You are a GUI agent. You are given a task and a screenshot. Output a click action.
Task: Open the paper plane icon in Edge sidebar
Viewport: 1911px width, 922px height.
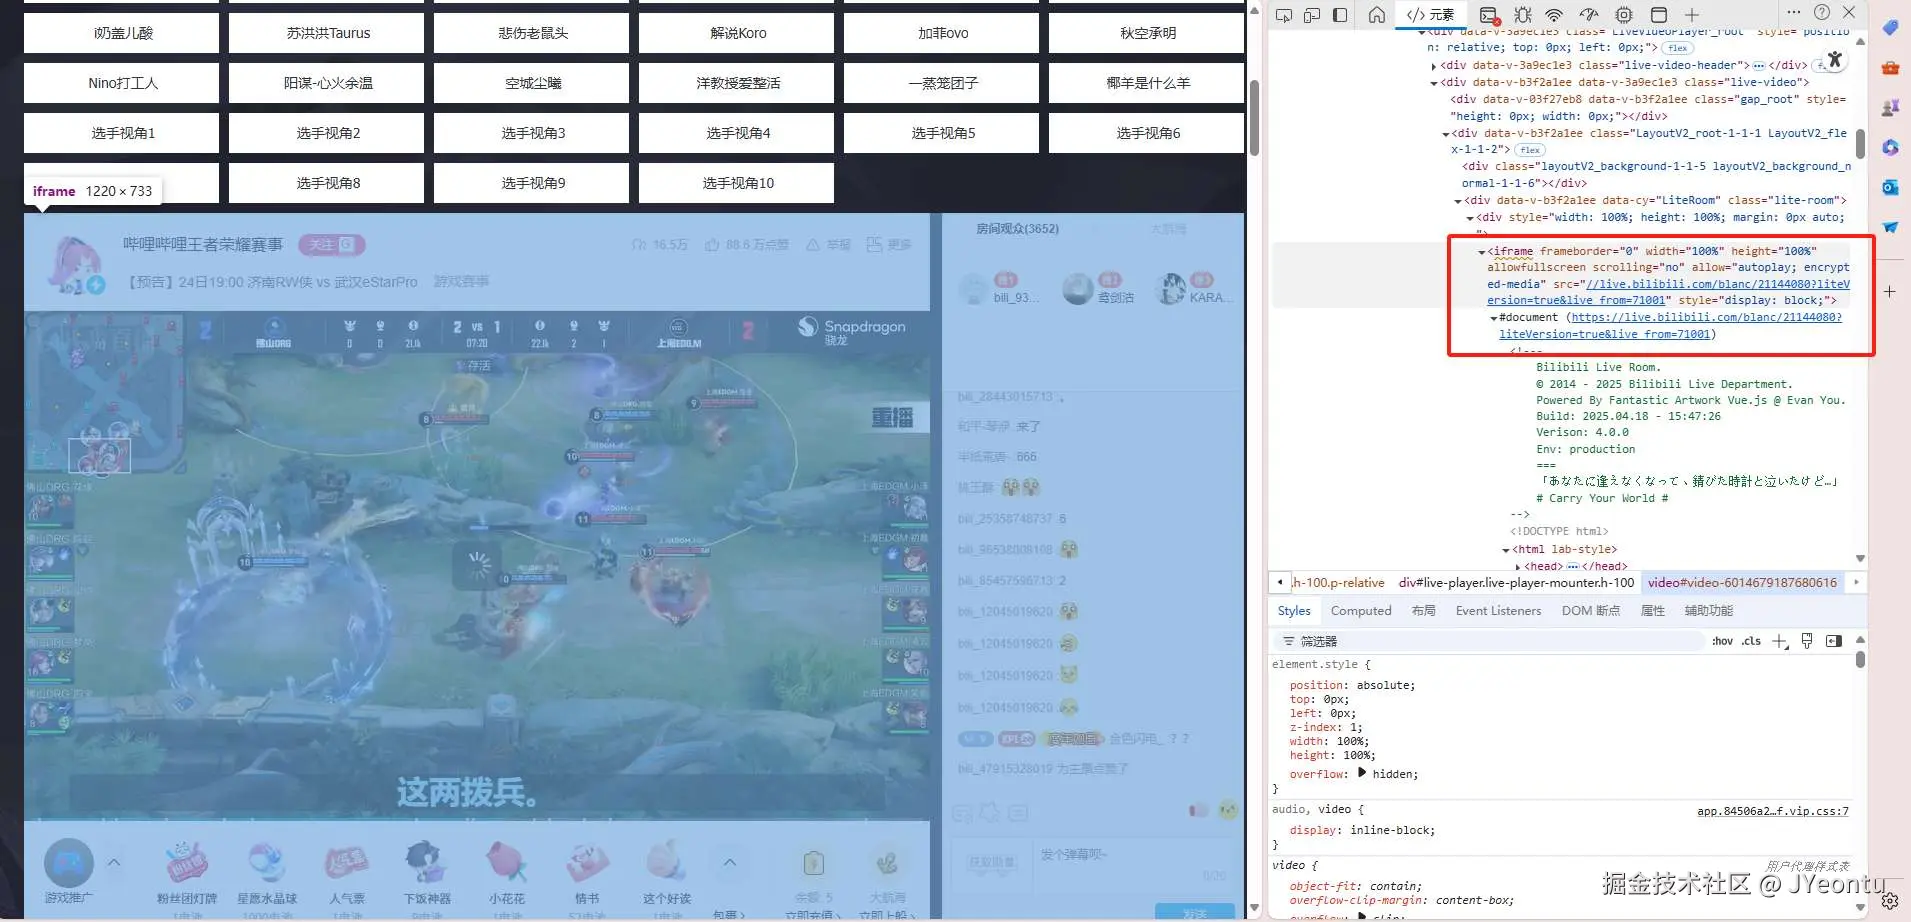click(1890, 228)
